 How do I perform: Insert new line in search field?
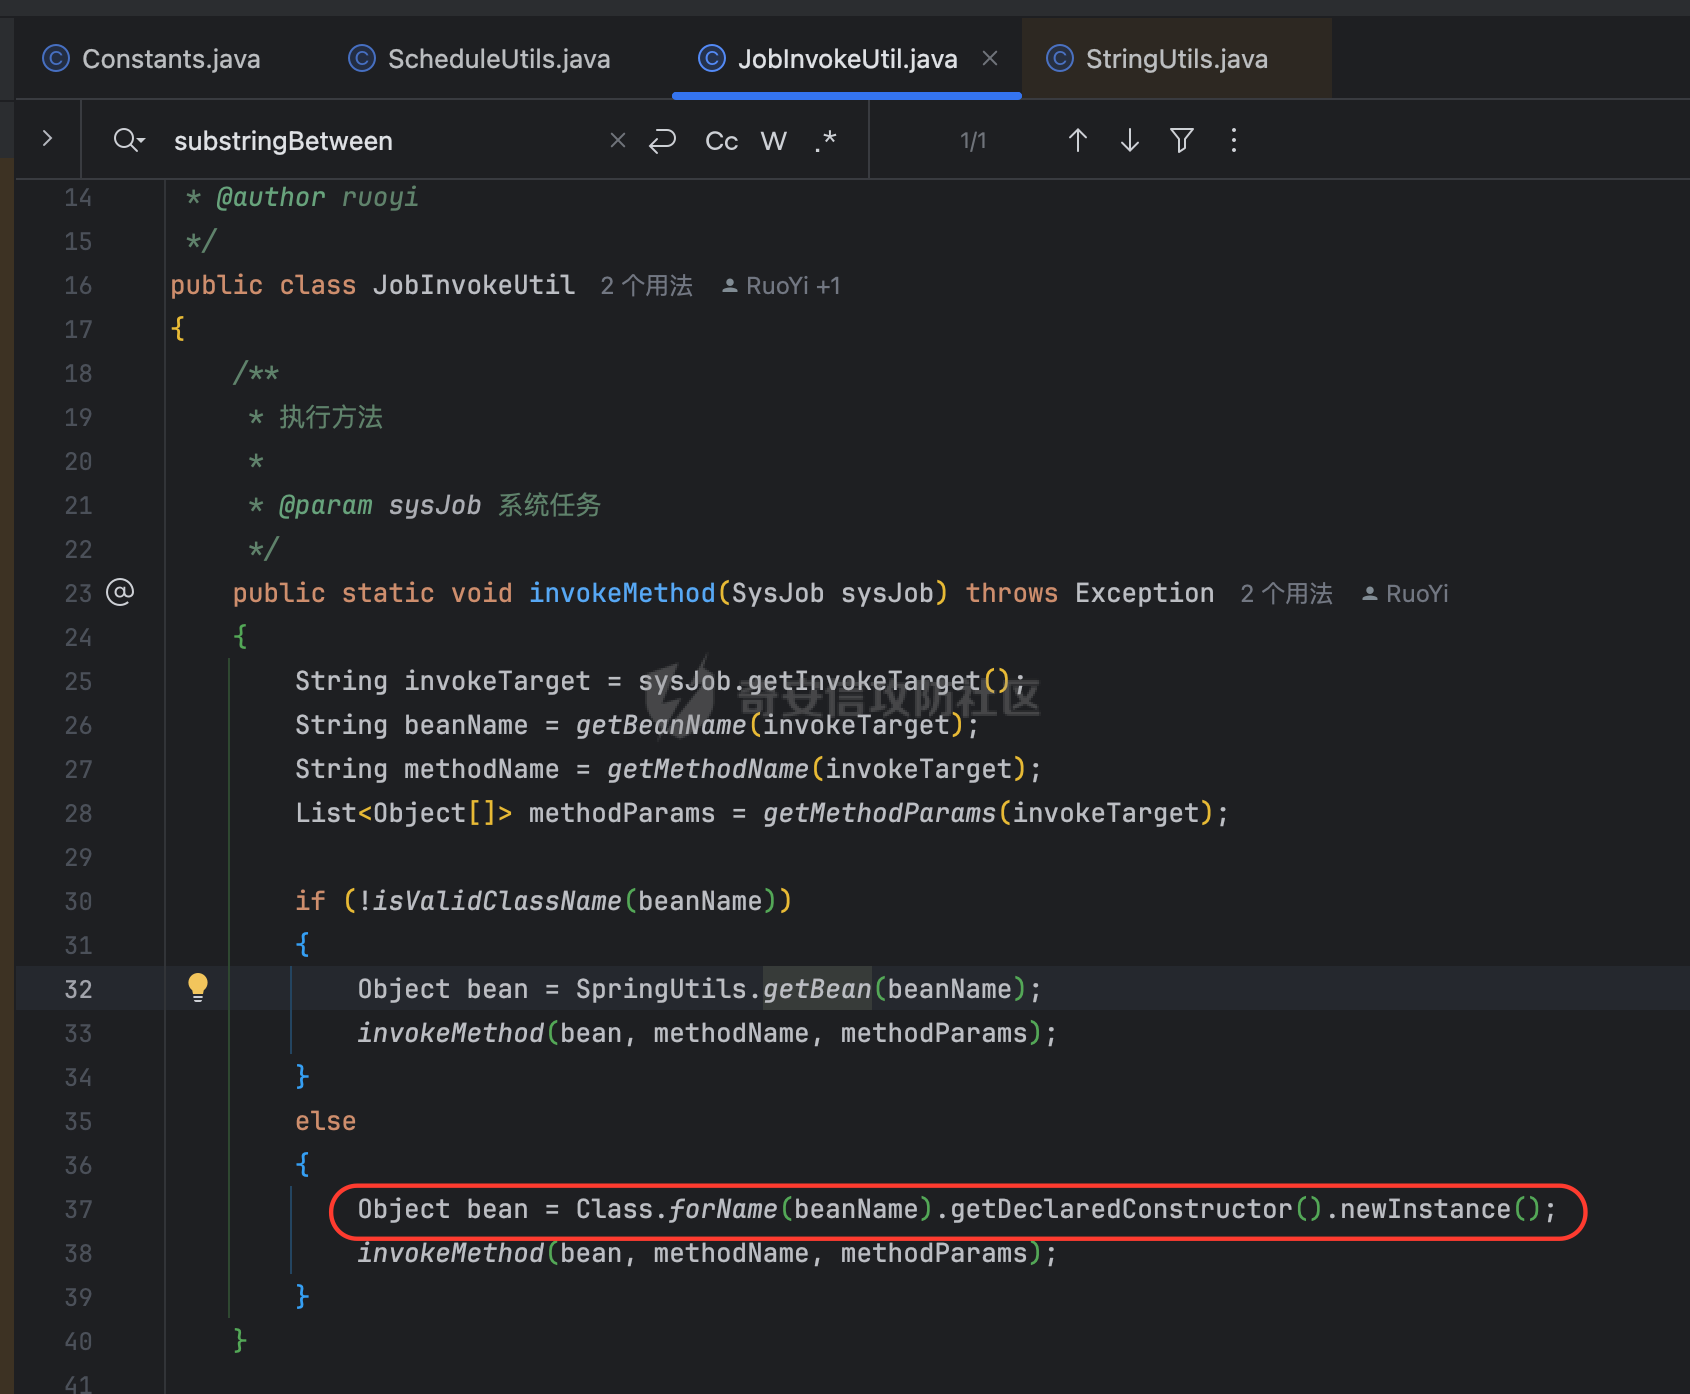662,141
